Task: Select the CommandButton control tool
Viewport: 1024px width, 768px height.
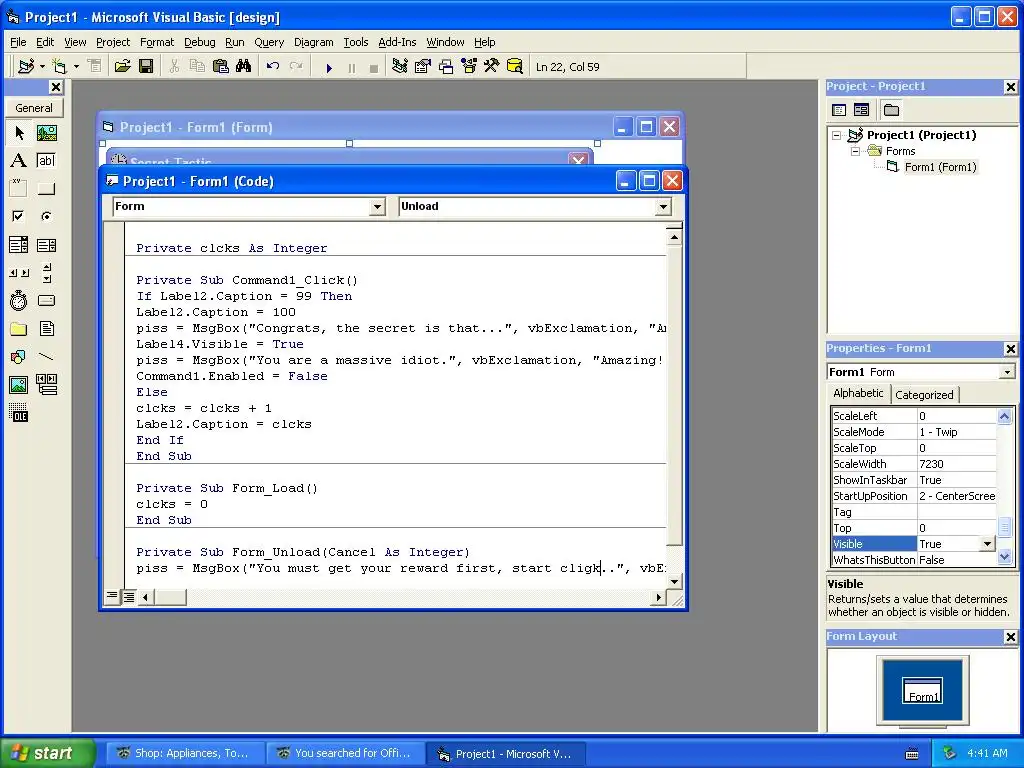Action: coord(46,189)
